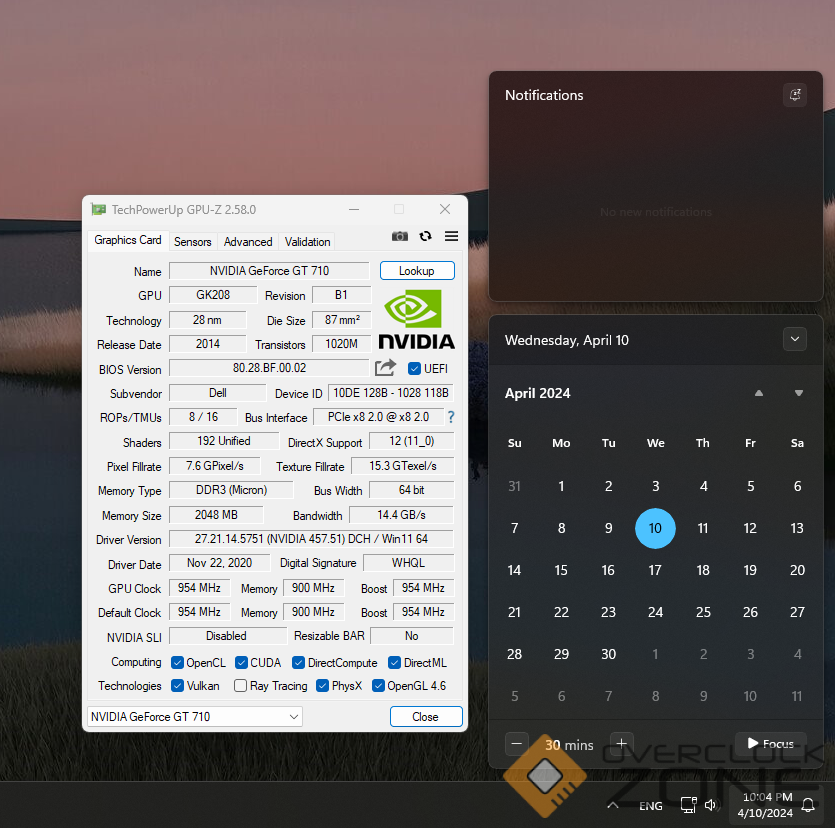Toggle the Ray Tracing checkbox
Image resolution: width=835 pixels, height=828 pixels.
tap(240, 685)
